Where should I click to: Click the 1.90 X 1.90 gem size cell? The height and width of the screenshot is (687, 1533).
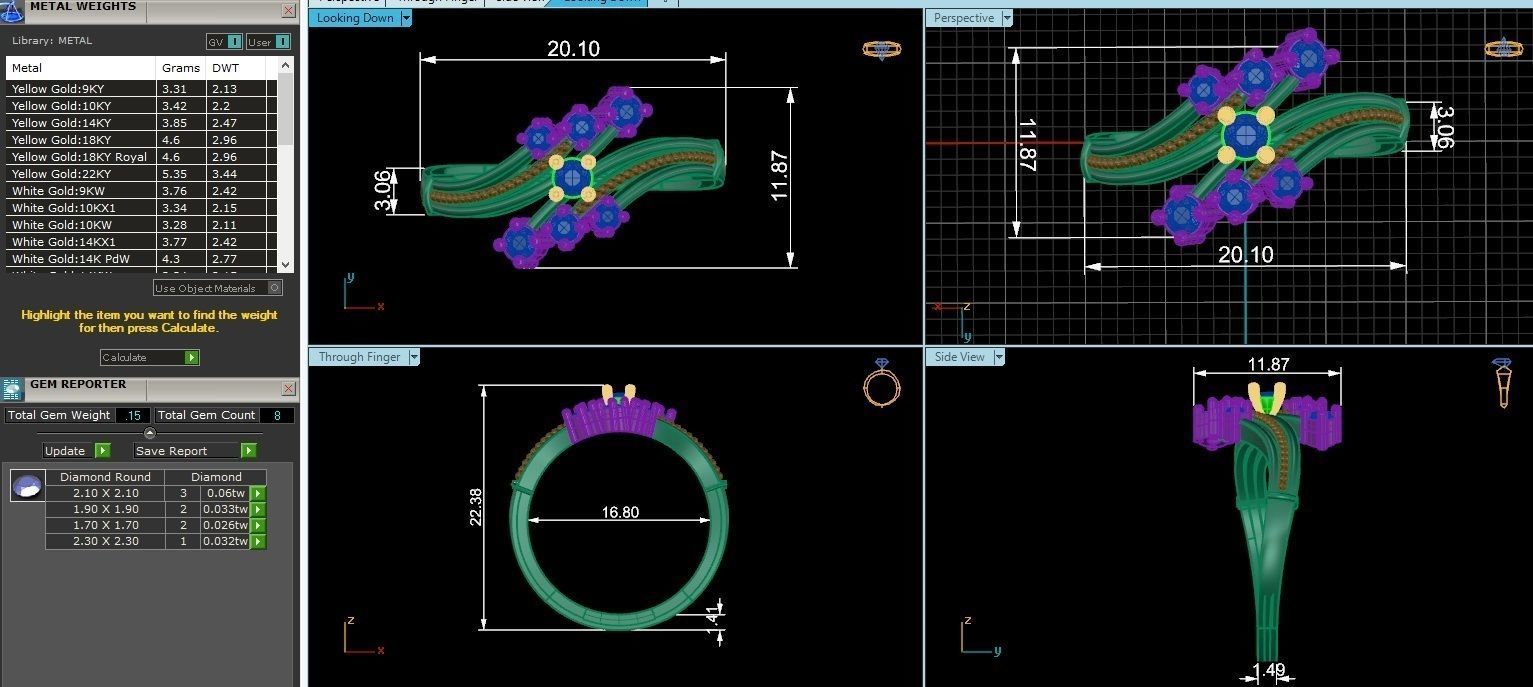[x=105, y=509]
